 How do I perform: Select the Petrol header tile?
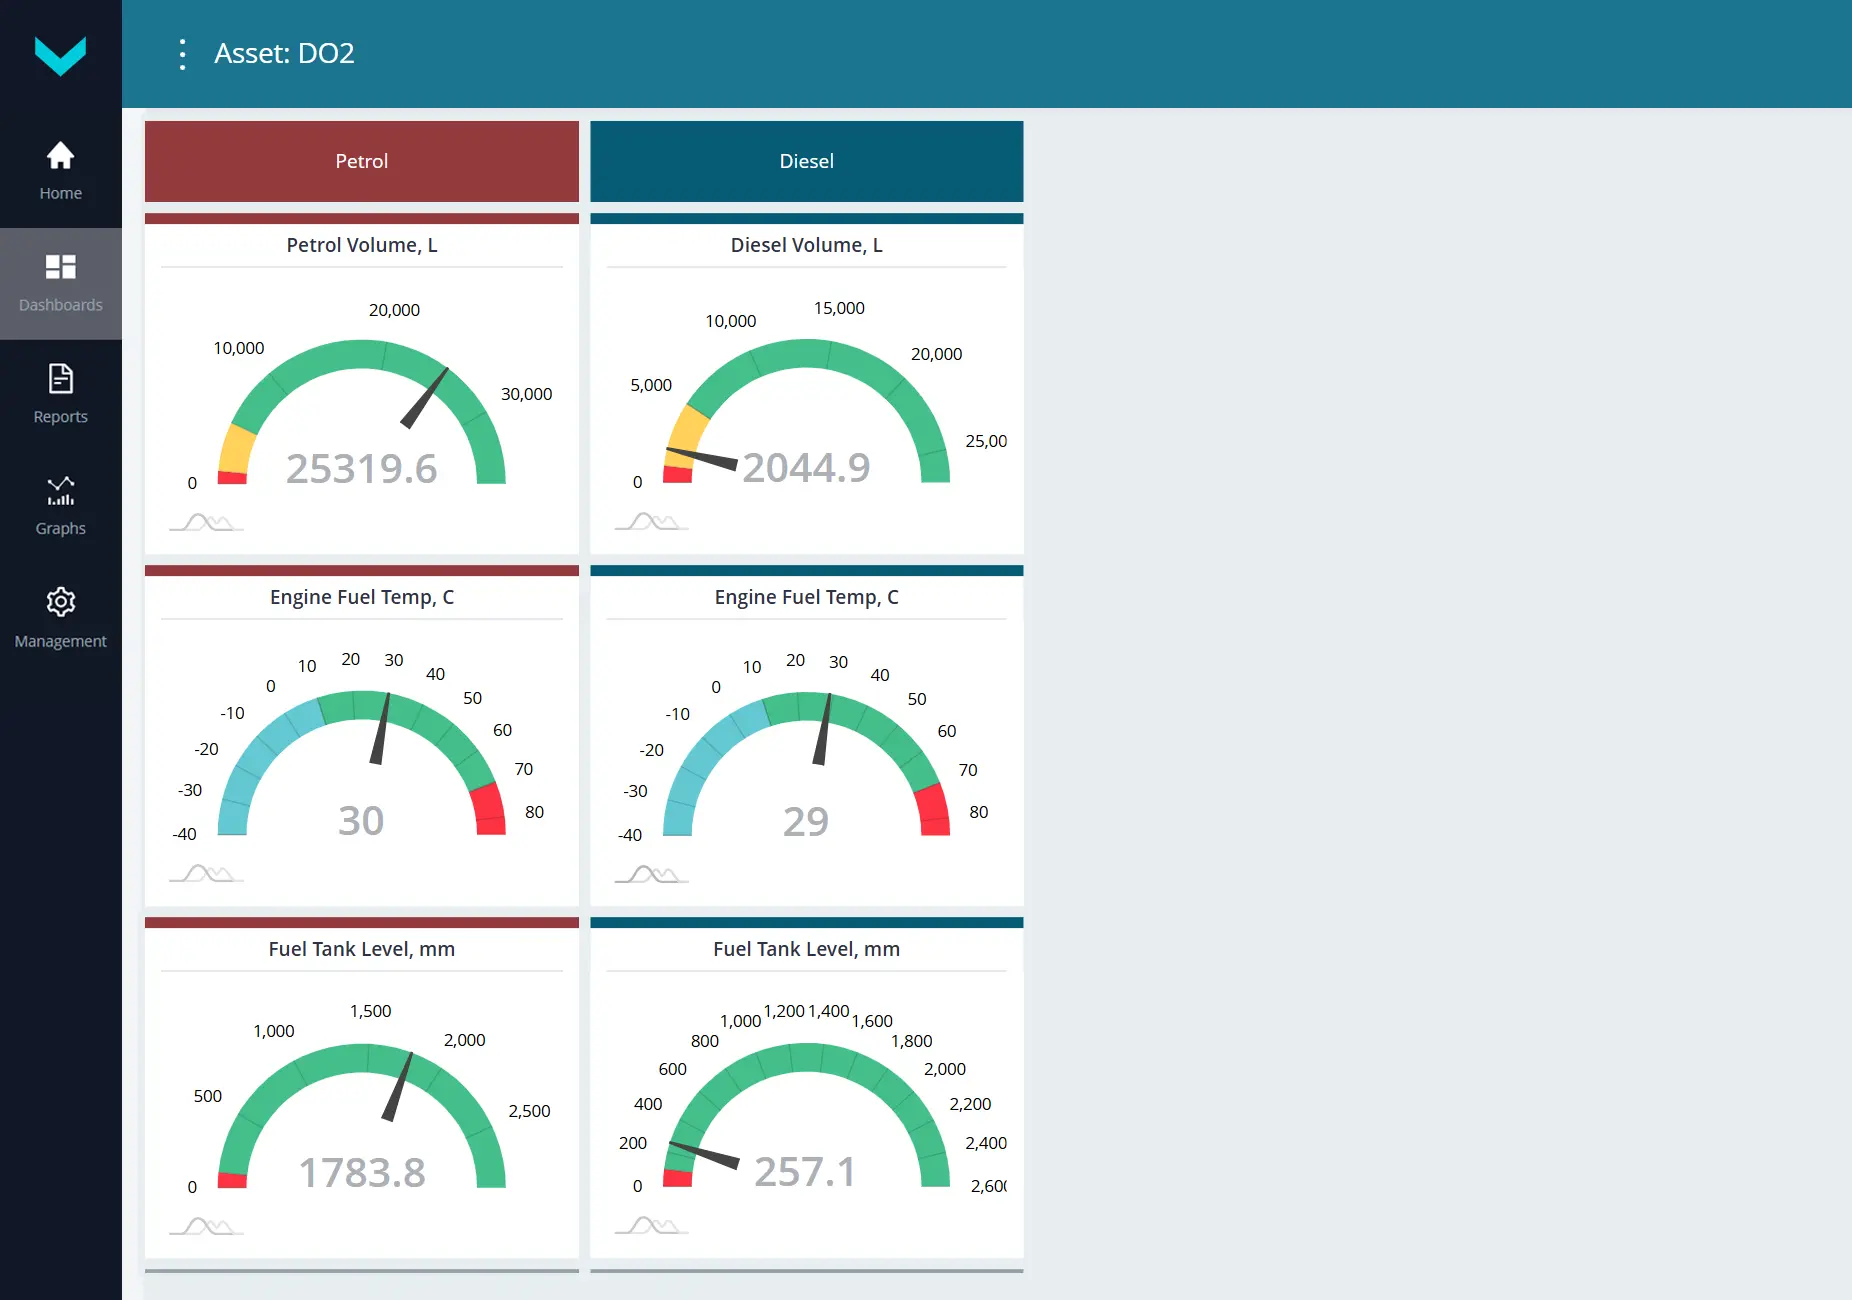(x=362, y=161)
